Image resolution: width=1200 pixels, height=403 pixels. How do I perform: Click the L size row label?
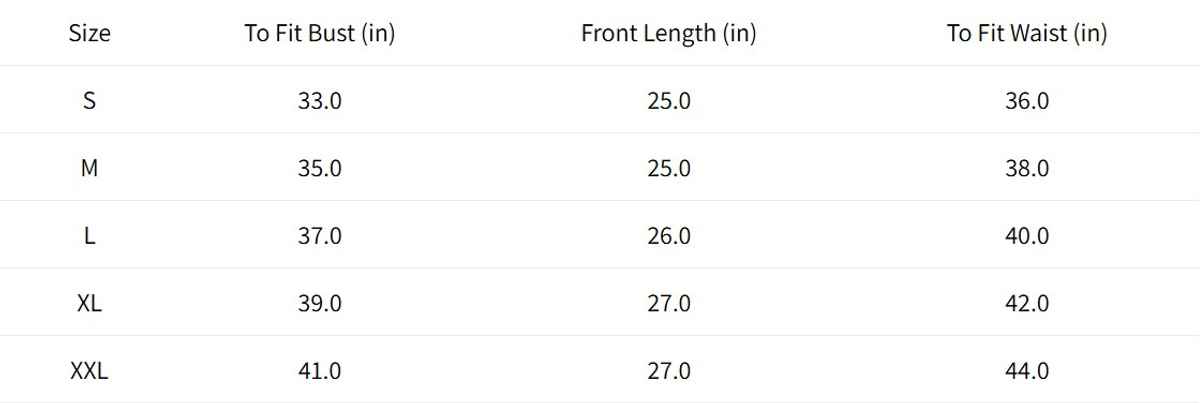[x=89, y=236]
